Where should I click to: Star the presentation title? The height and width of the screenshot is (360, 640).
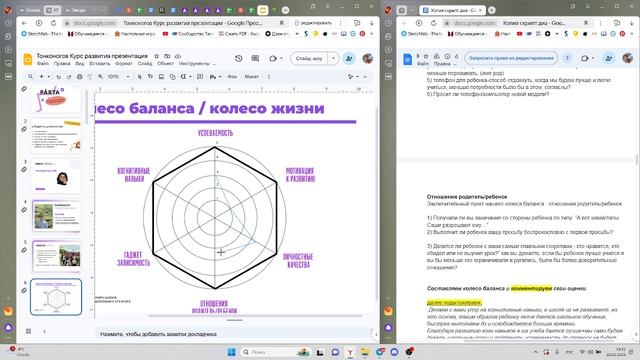156,56
